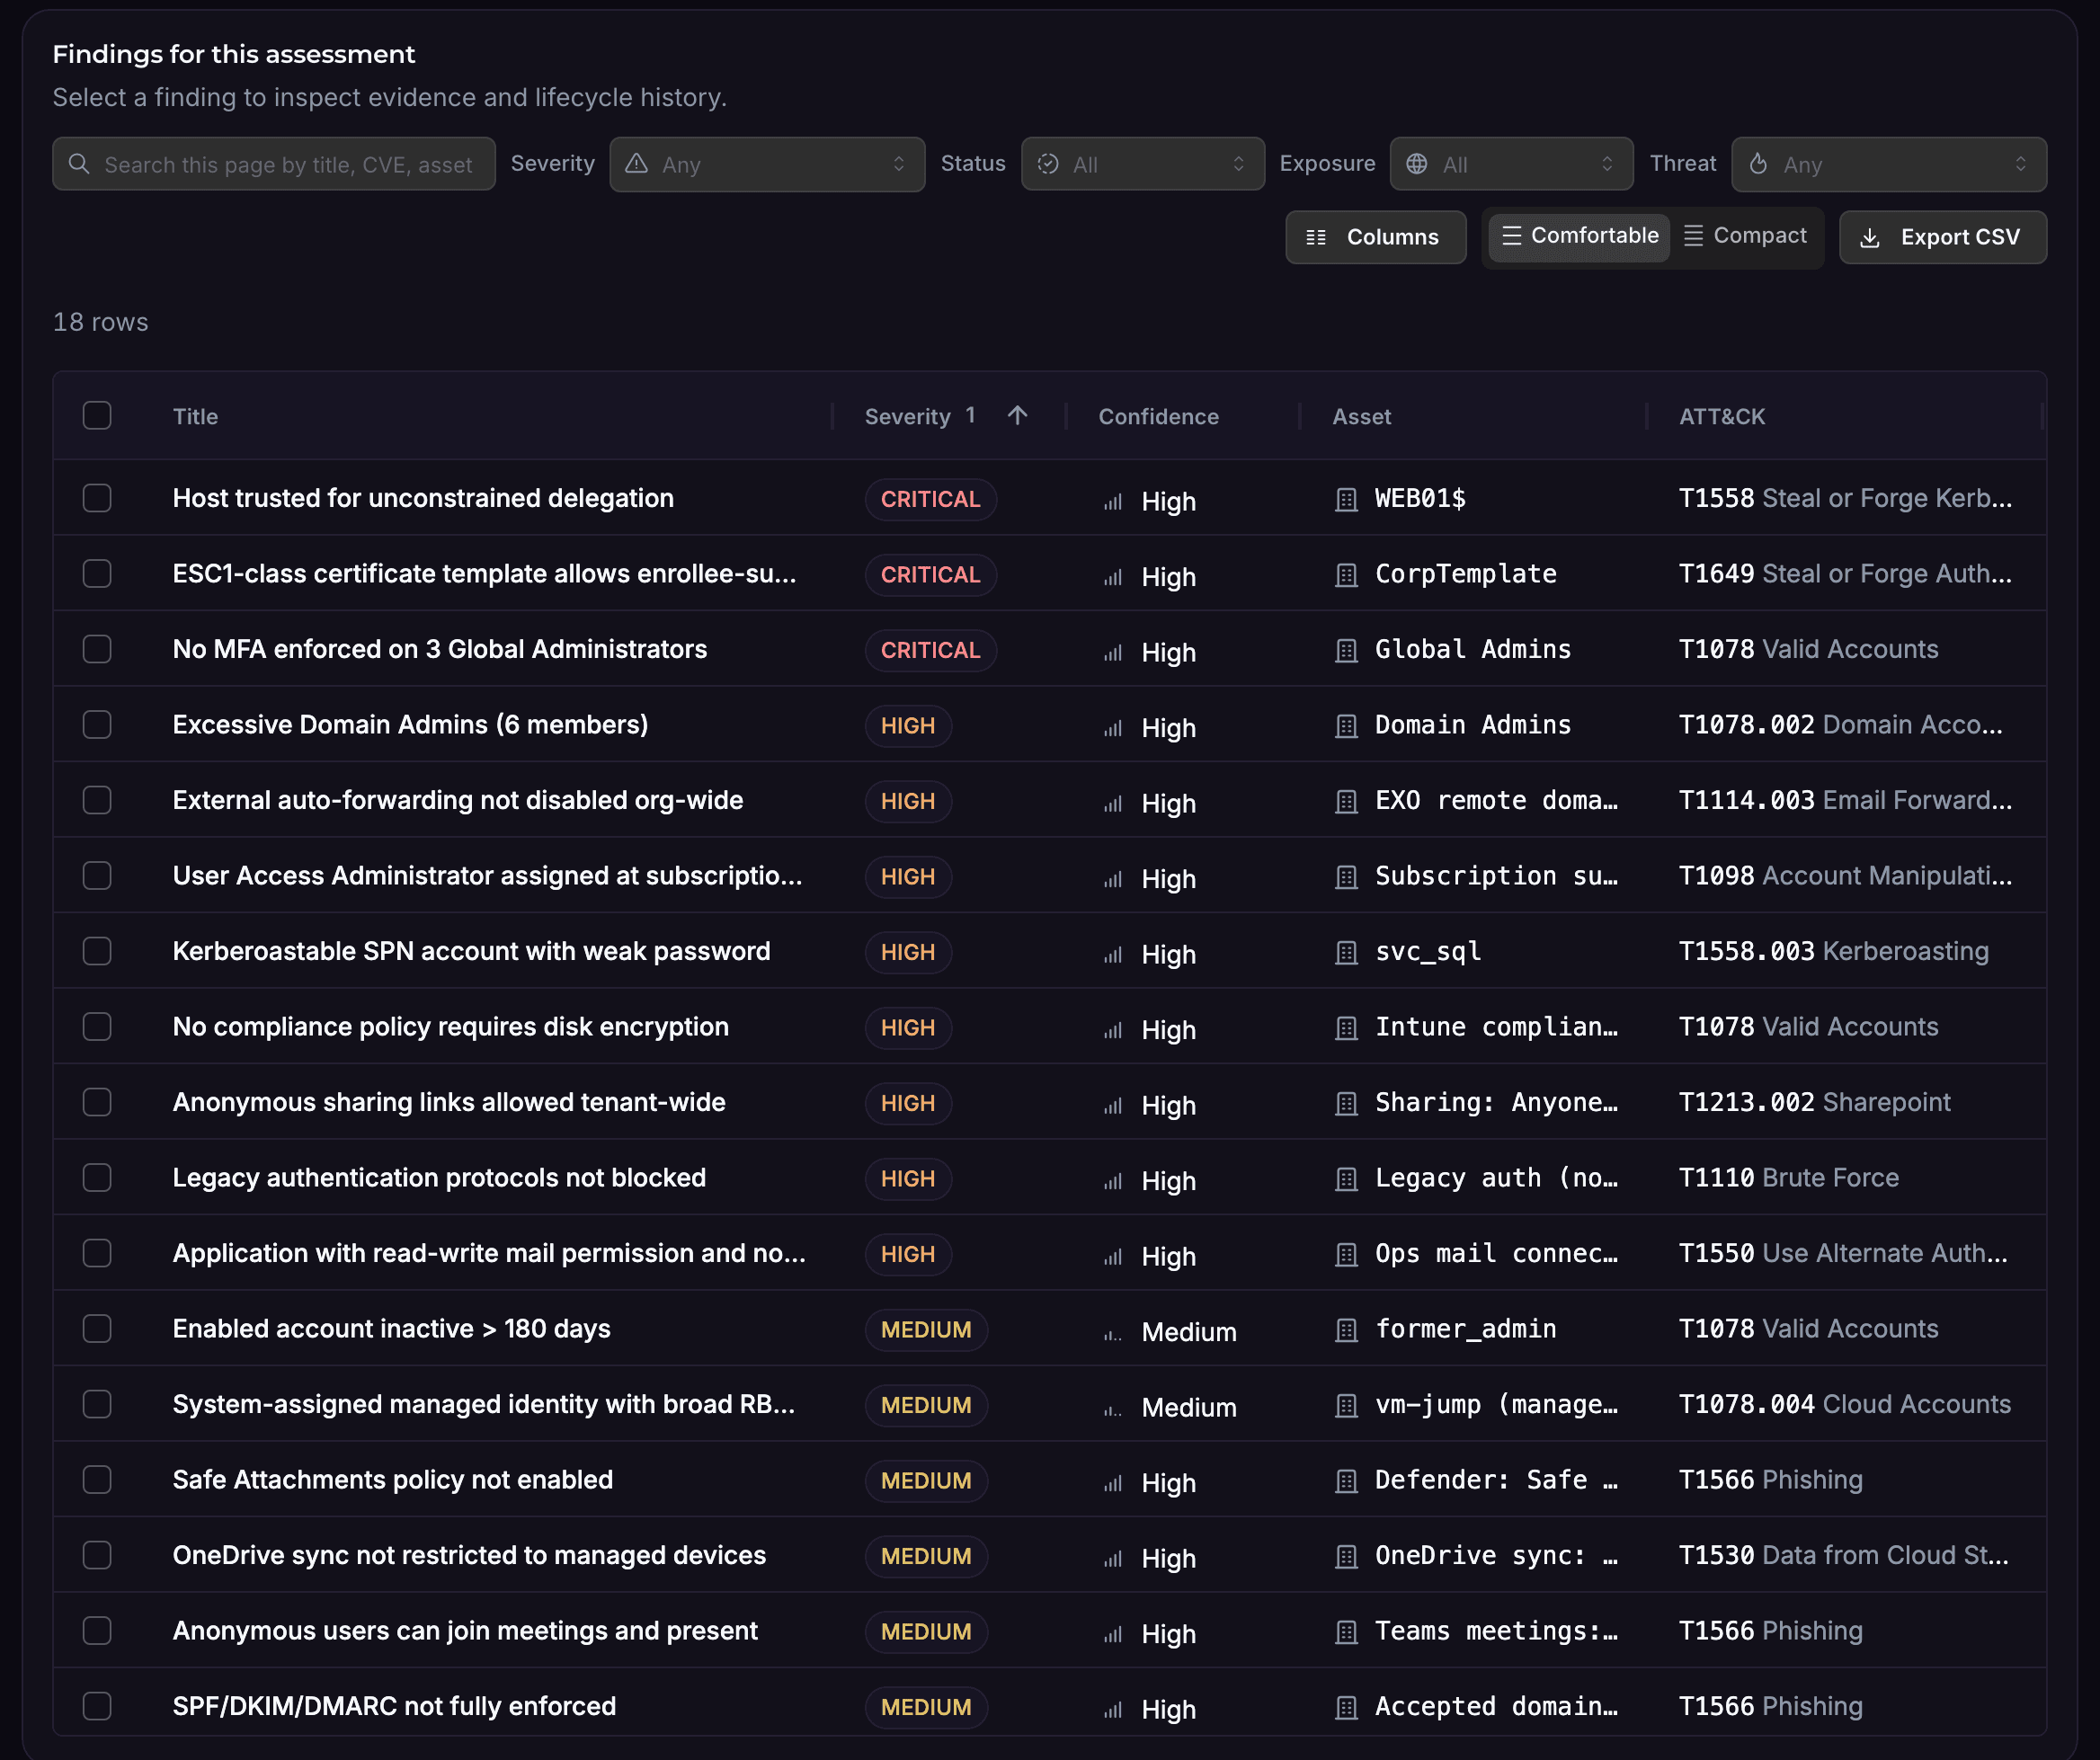The image size is (2100, 1760).
Task: Click asset icon next to CorpTemplate
Action: [x=1346, y=575]
